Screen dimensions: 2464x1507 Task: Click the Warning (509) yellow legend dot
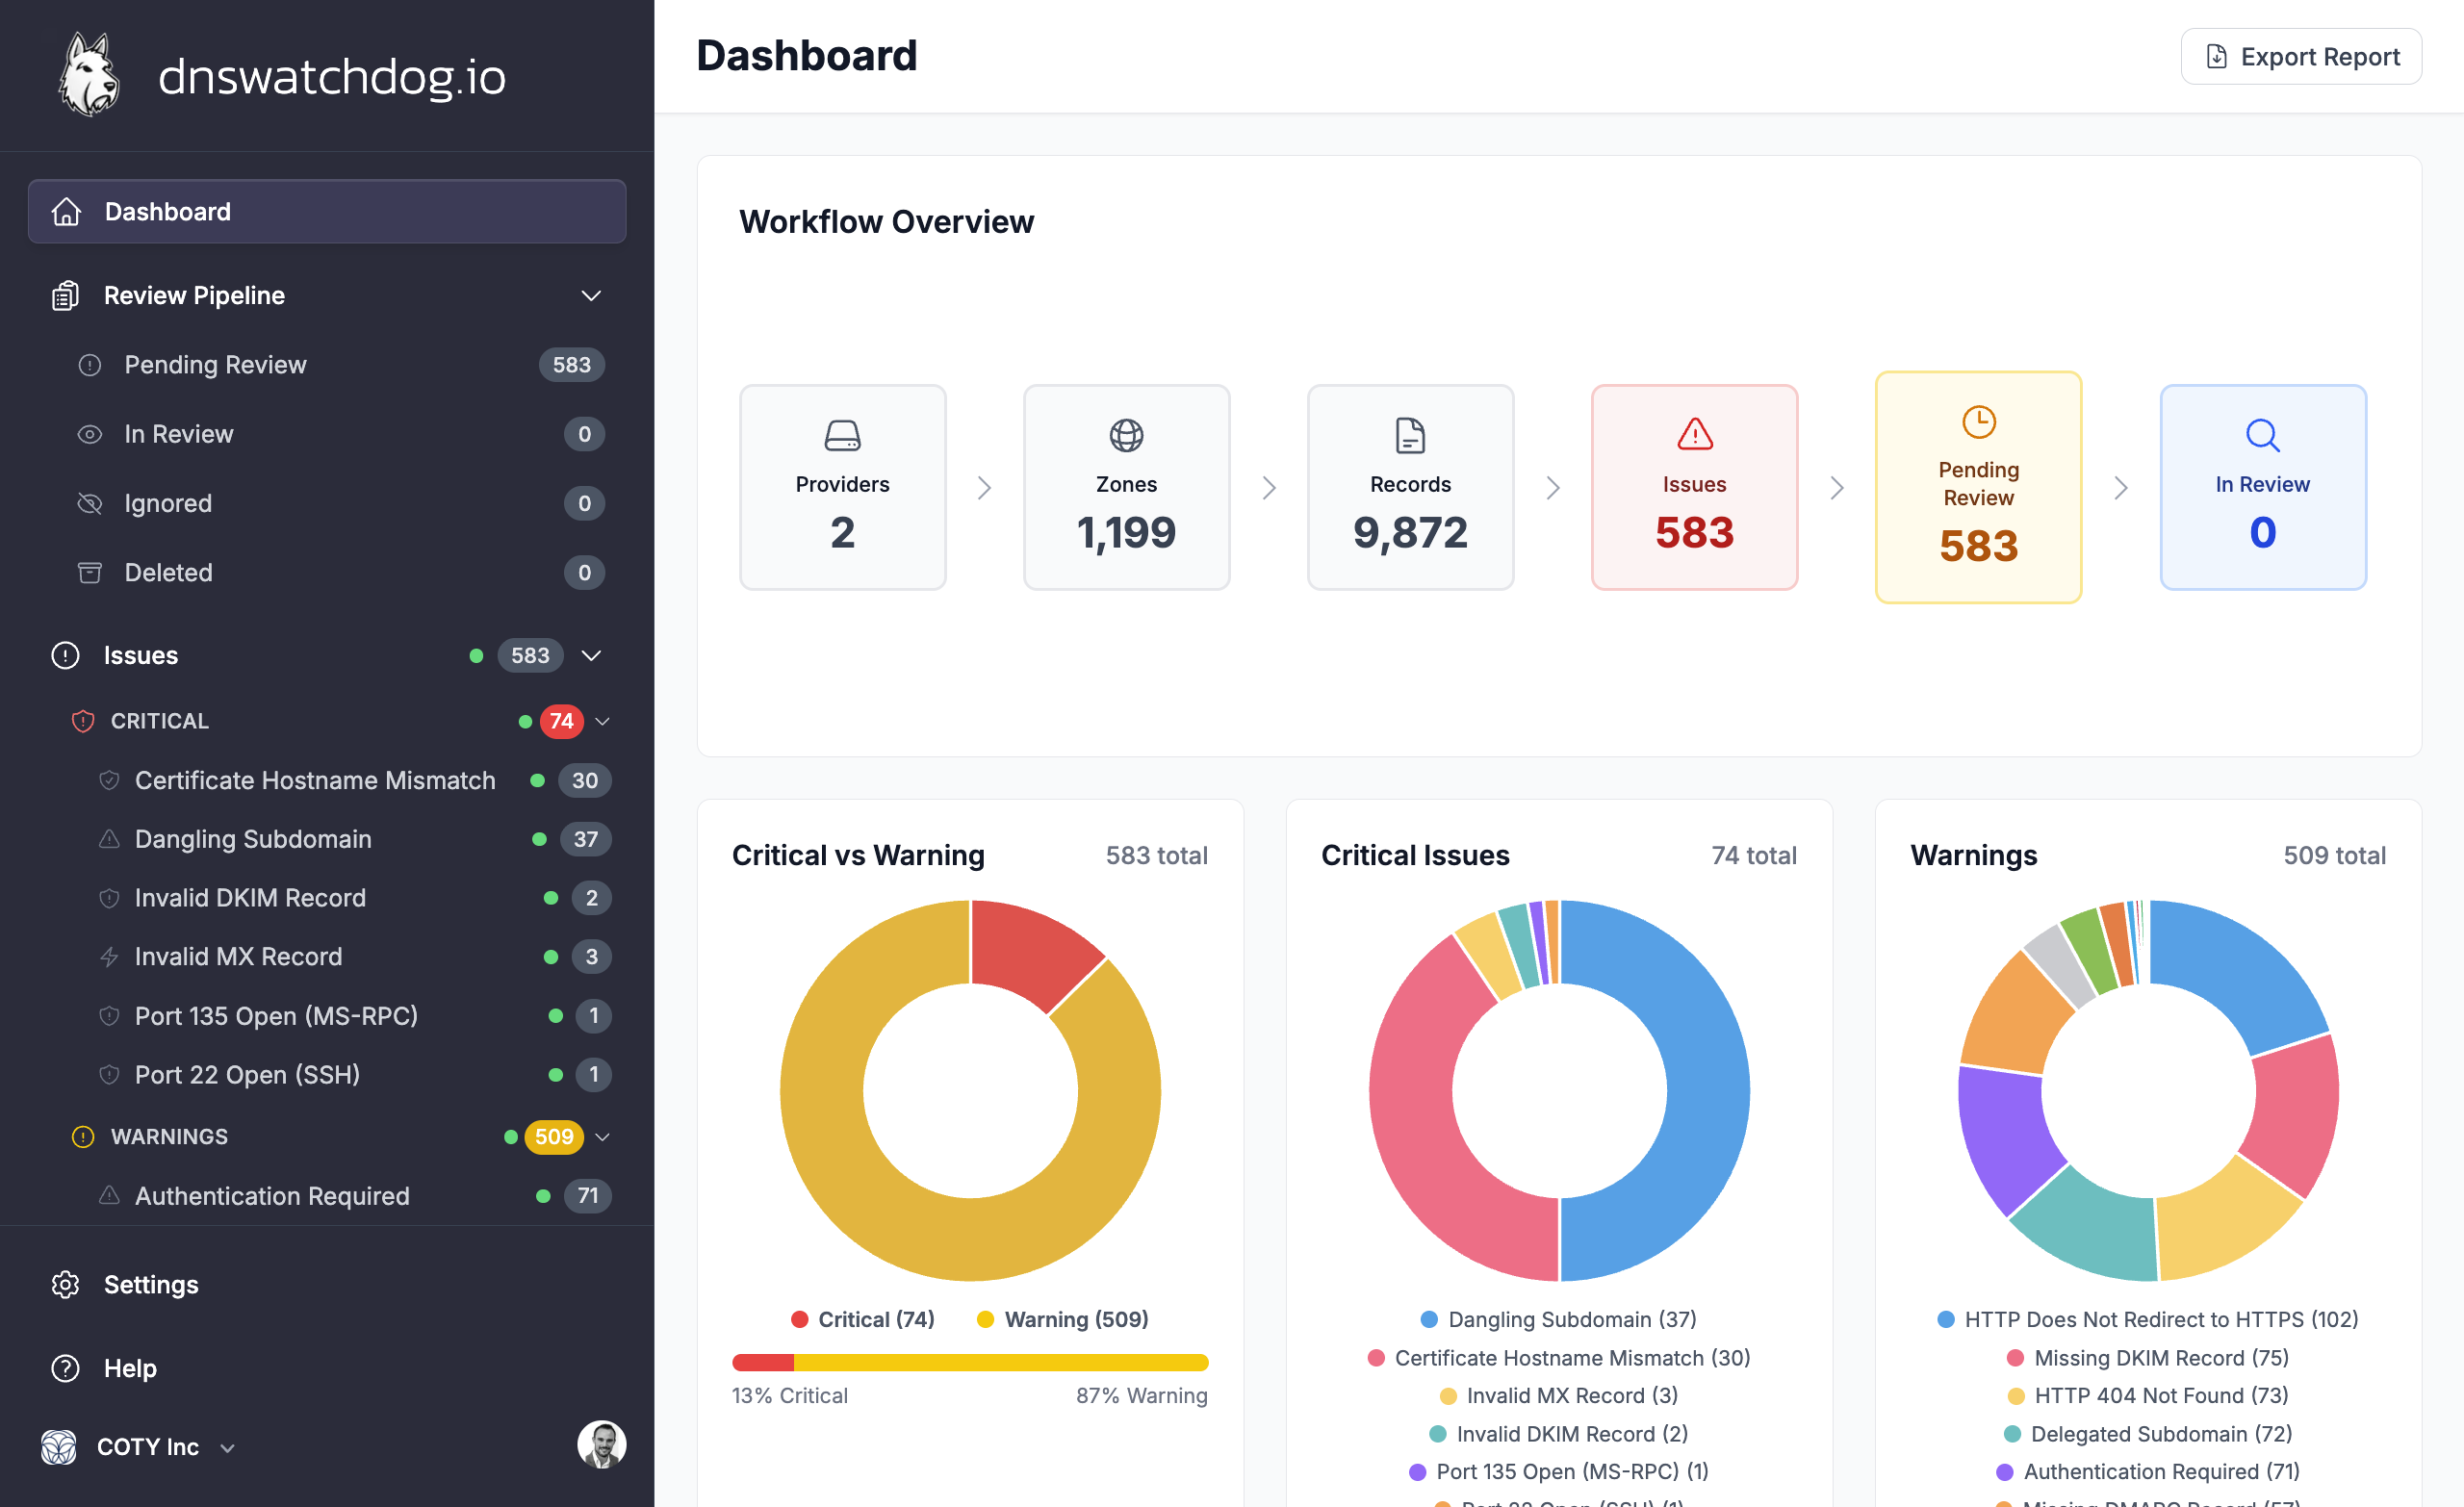[986, 1320]
